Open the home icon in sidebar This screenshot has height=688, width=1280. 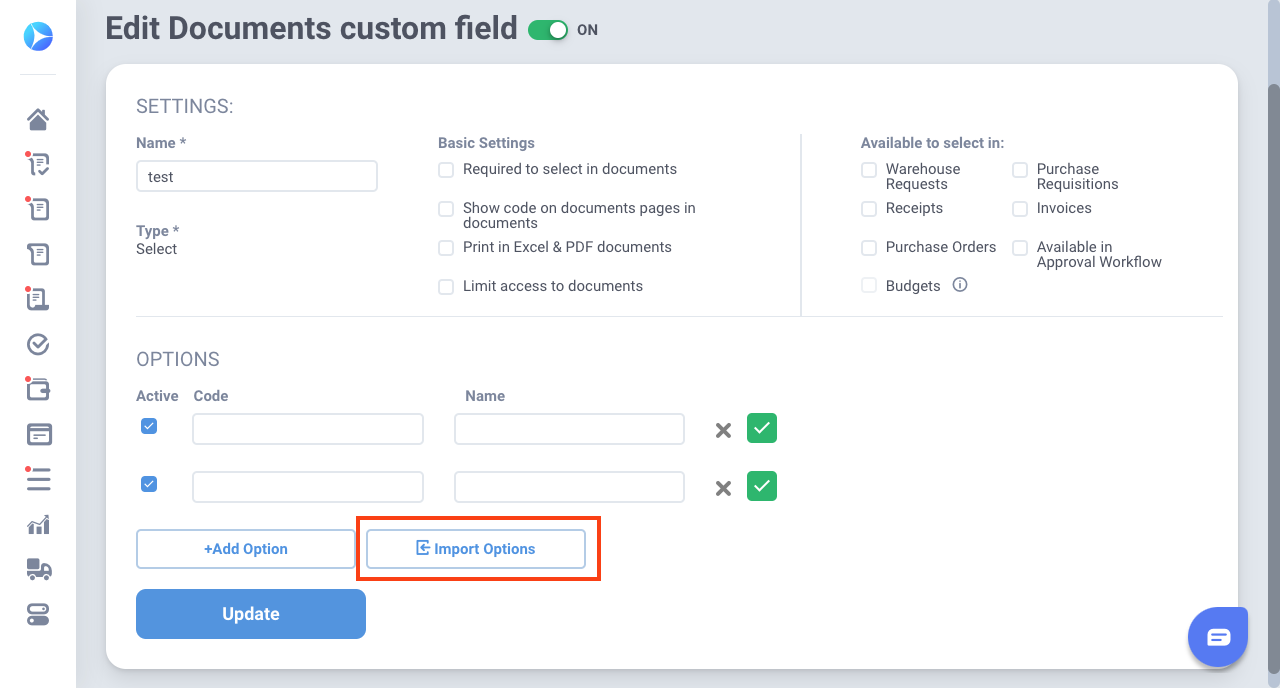(x=38, y=120)
